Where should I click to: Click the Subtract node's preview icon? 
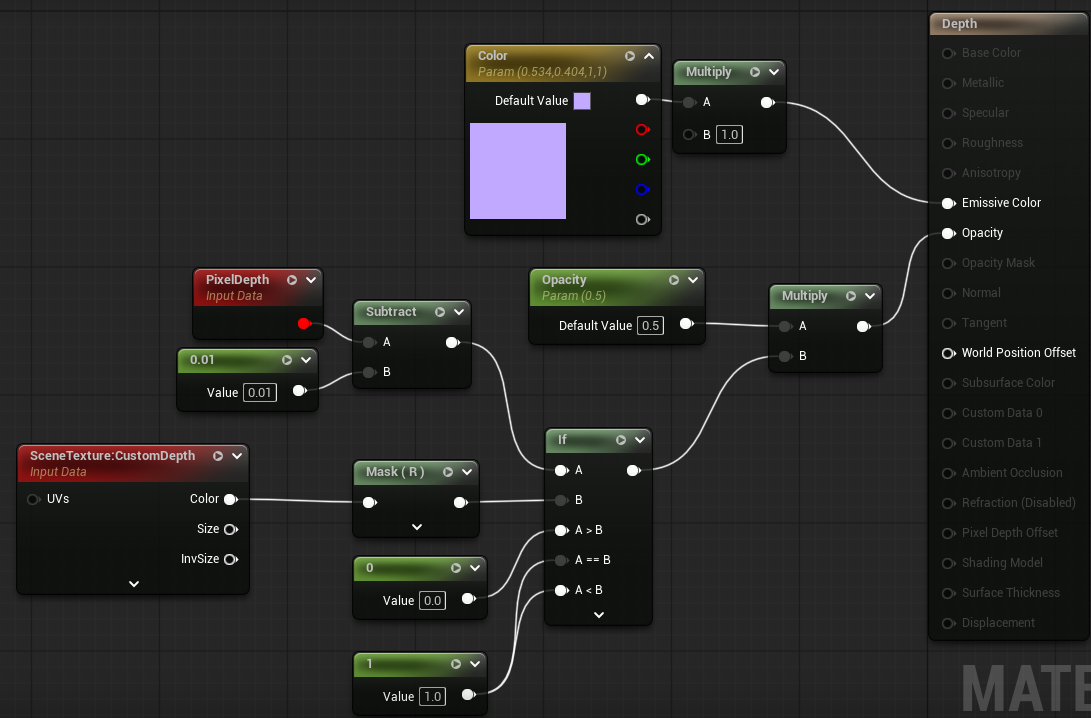(440, 312)
